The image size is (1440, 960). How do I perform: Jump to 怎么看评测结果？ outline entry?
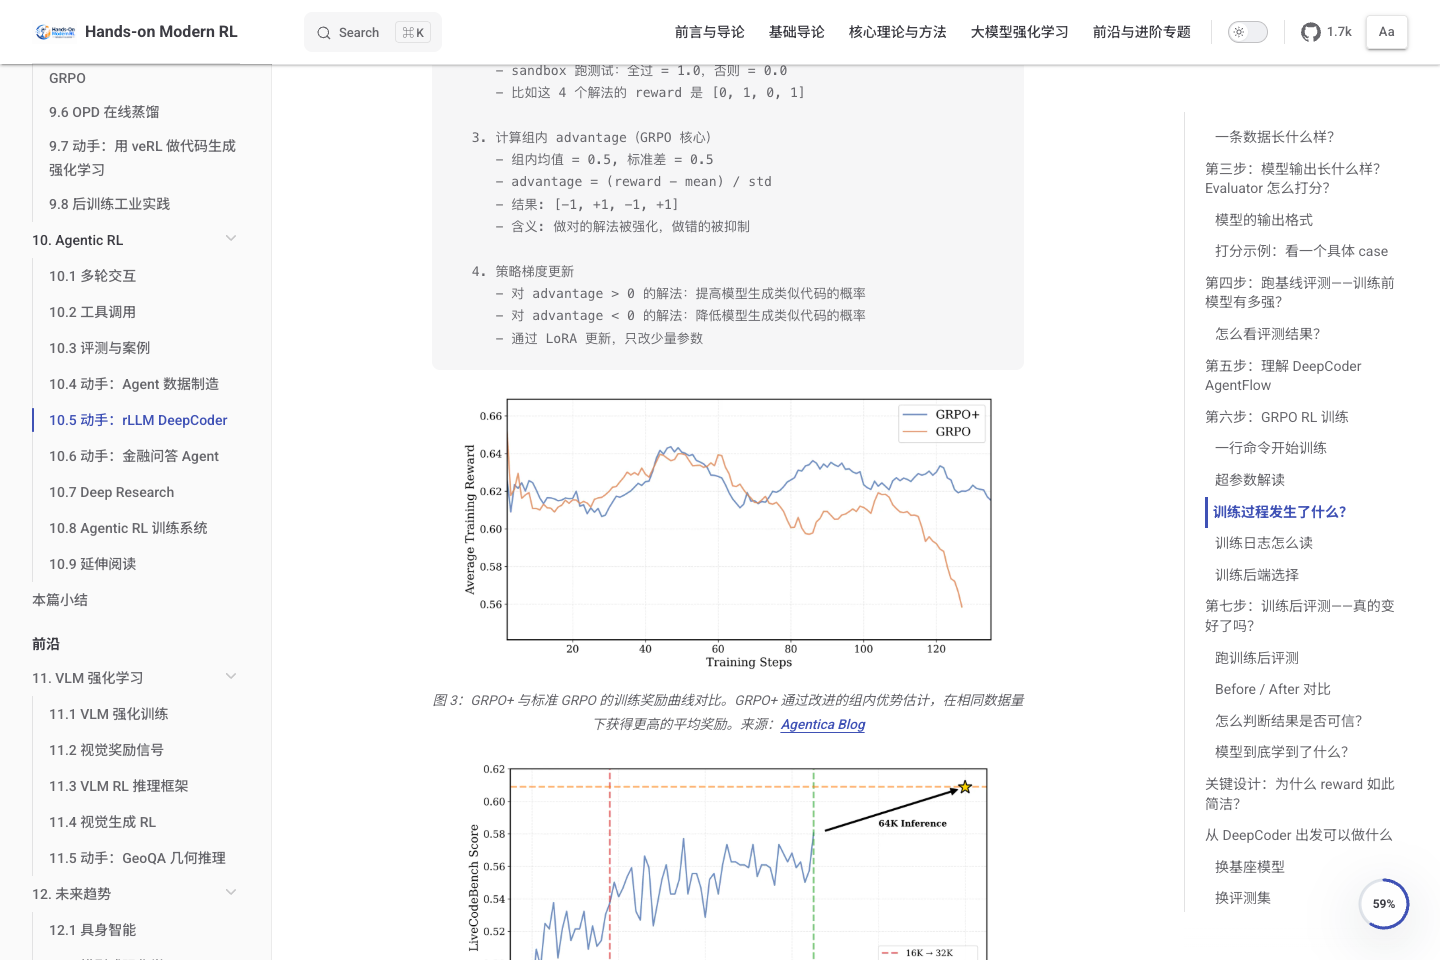click(1267, 334)
